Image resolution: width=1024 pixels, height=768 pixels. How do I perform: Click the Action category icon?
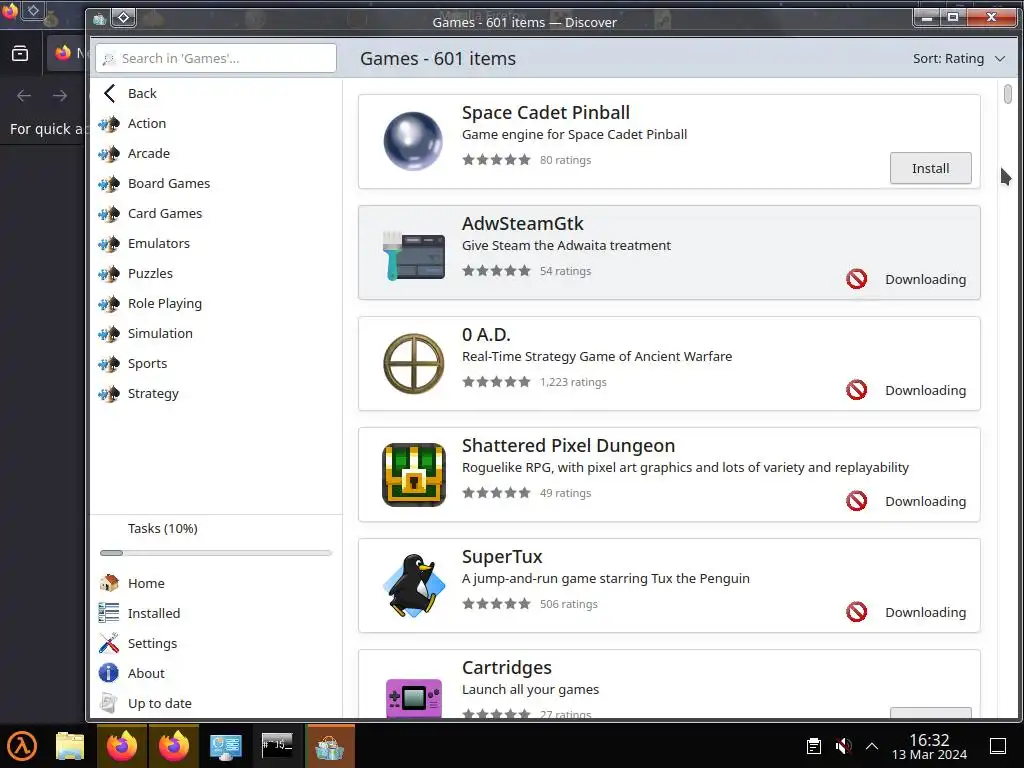109,123
